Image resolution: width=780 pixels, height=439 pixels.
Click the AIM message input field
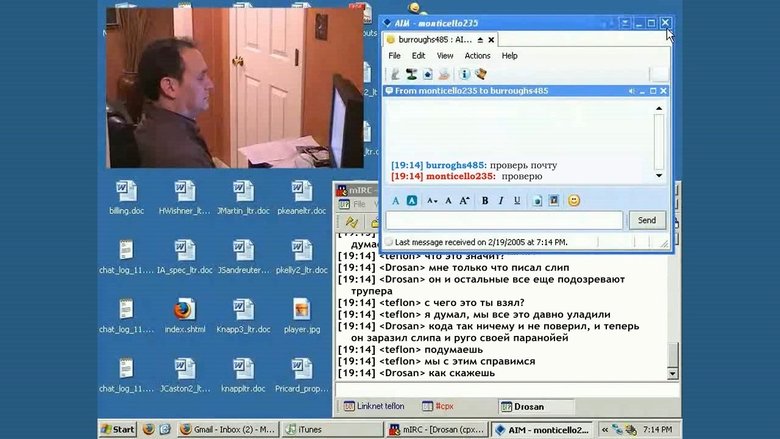(x=504, y=220)
